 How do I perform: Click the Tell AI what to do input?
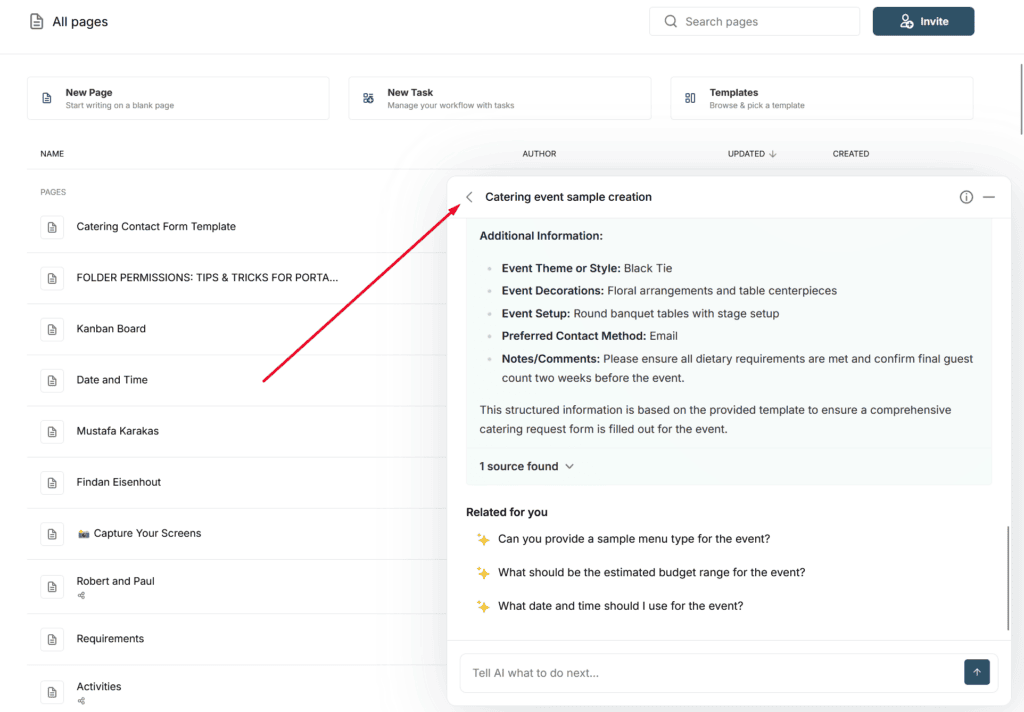[x=710, y=673]
